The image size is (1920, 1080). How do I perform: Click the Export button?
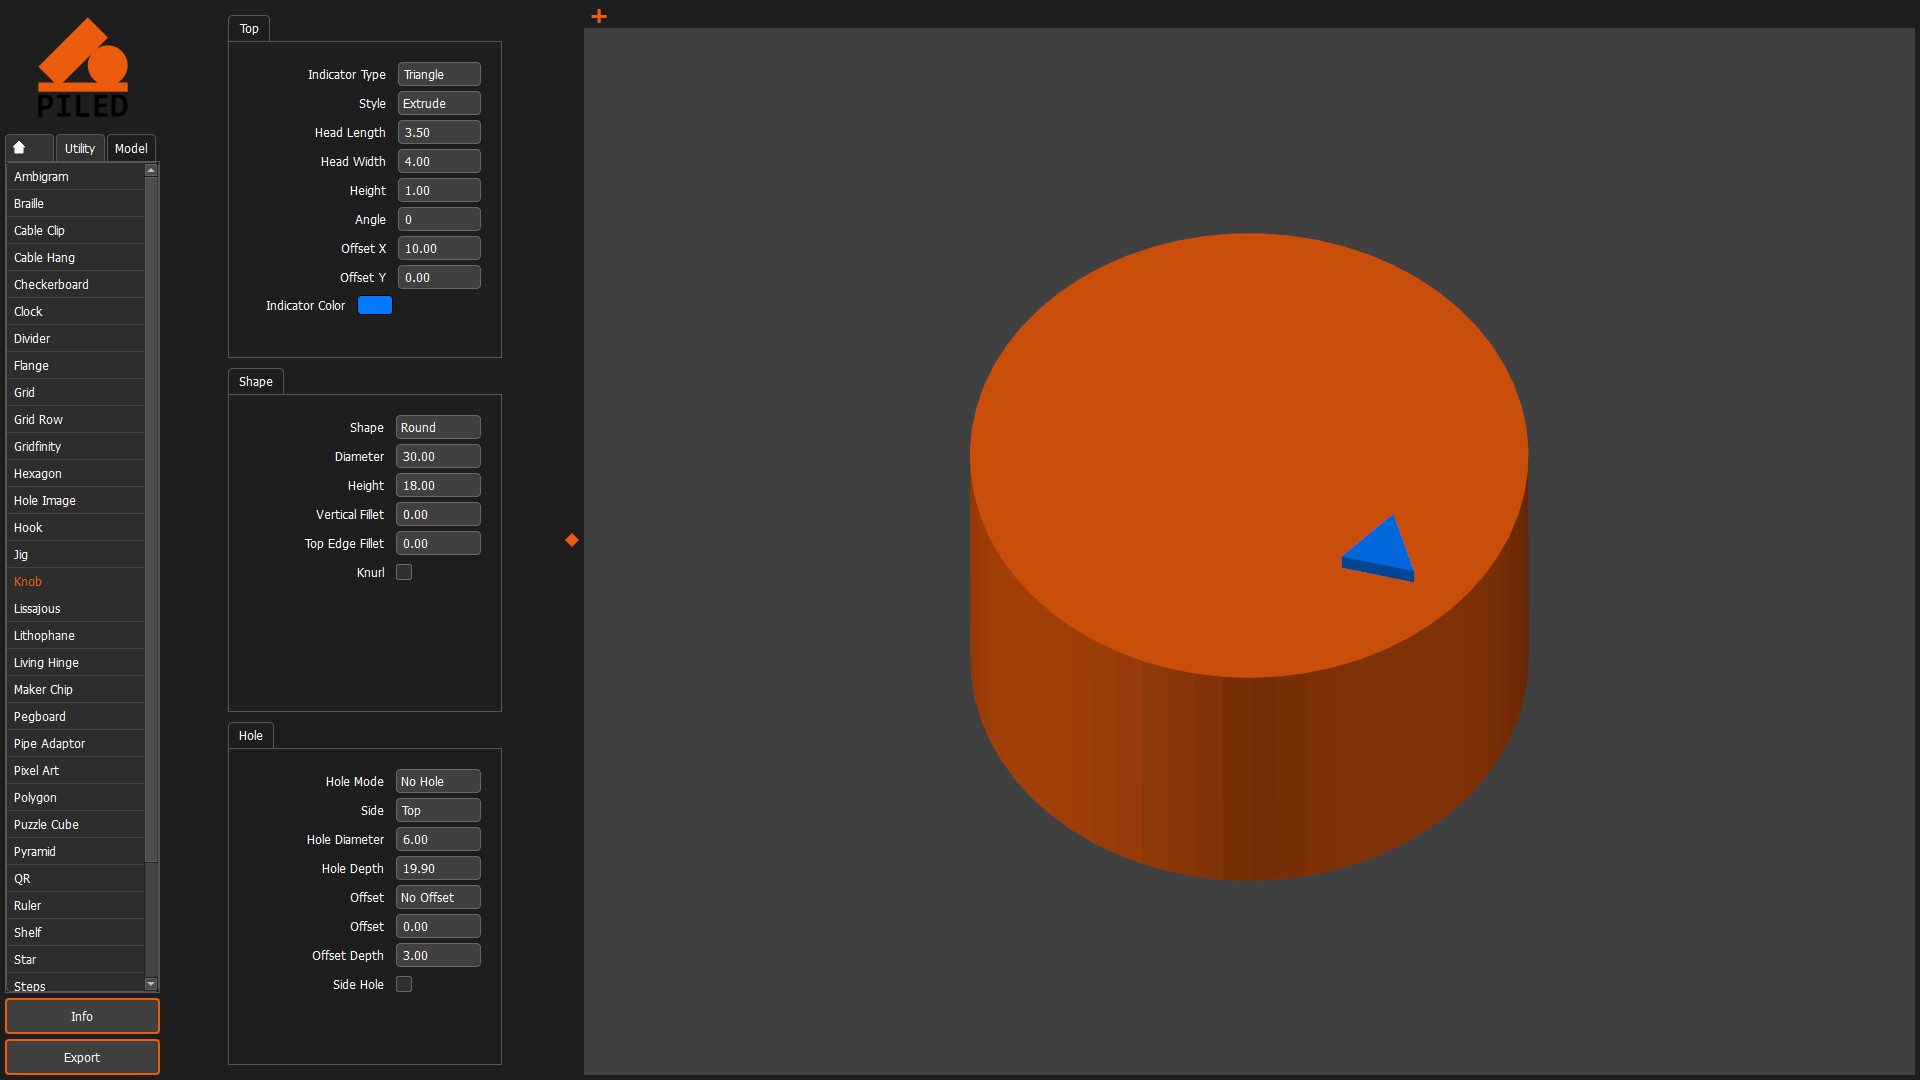pyautogui.click(x=82, y=1057)
